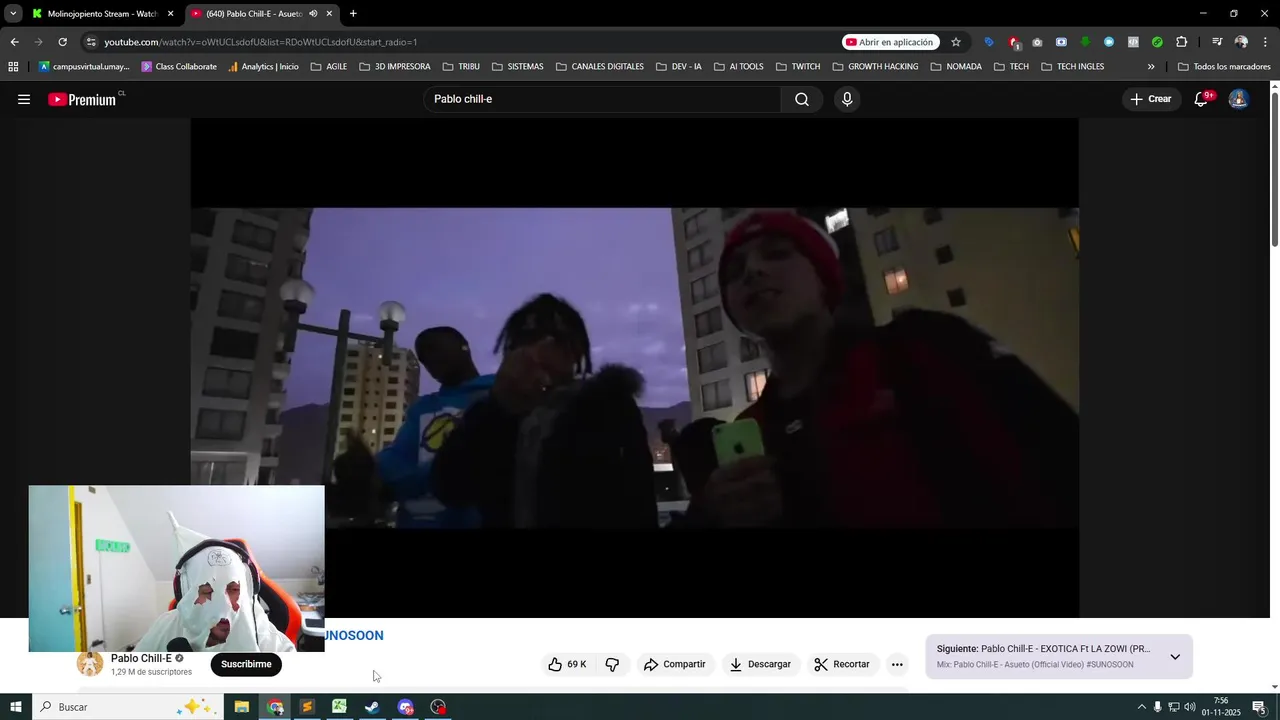Open the AGILE bookmarks folder
This screenshot has width=1280, height=720.
point(329,67)
